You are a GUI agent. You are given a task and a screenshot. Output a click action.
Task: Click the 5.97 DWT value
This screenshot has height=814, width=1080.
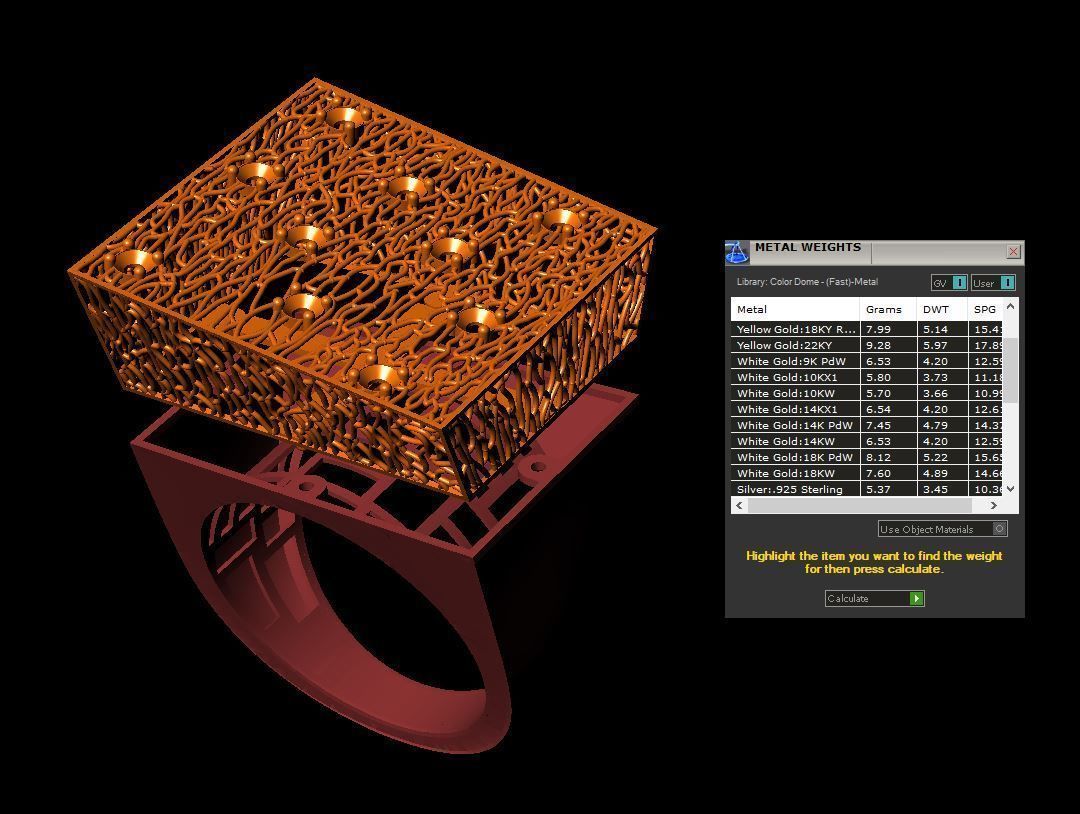click(x=935, y=345)
